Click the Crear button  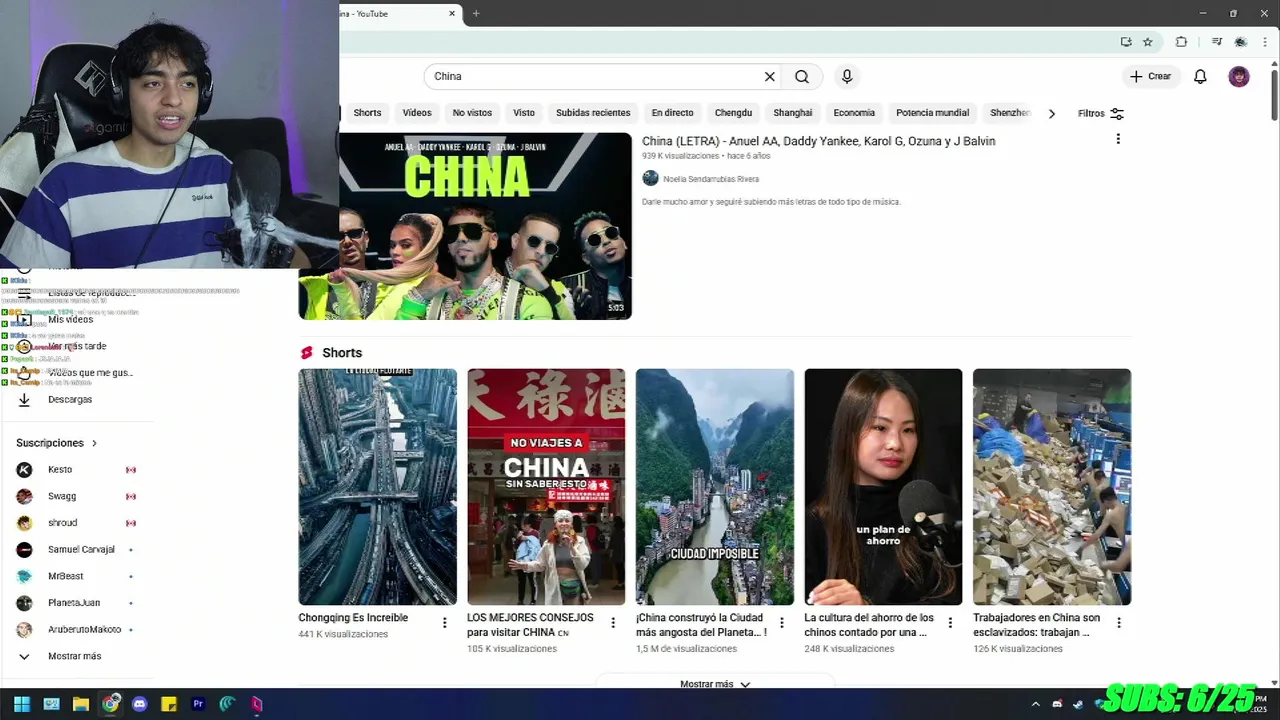pos(1150,76)
